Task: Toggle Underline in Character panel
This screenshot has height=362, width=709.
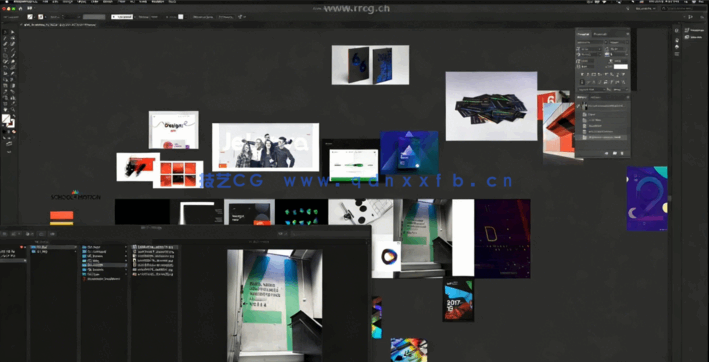Action: 618,75
